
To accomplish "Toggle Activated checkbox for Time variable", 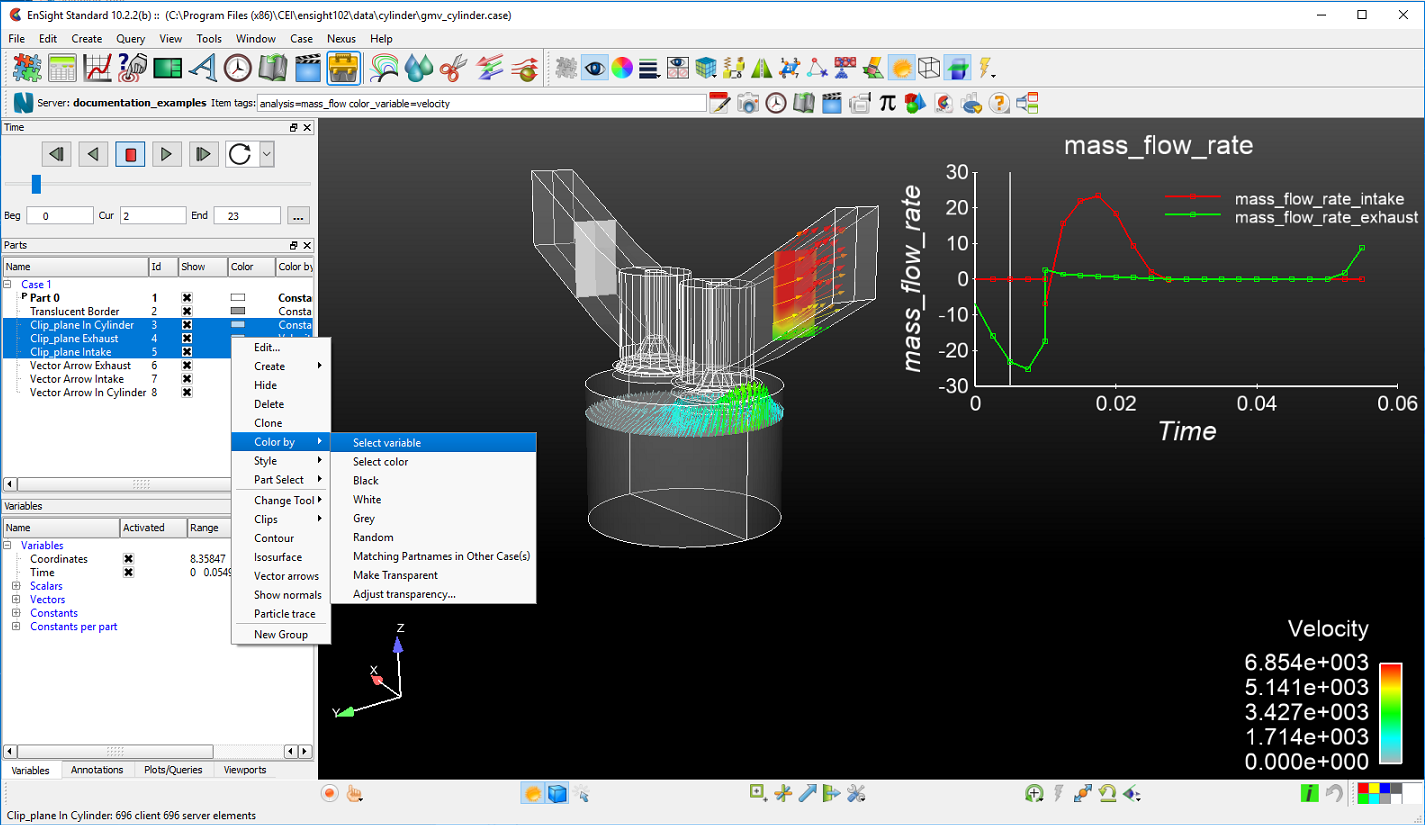I will tap(128, 572).
